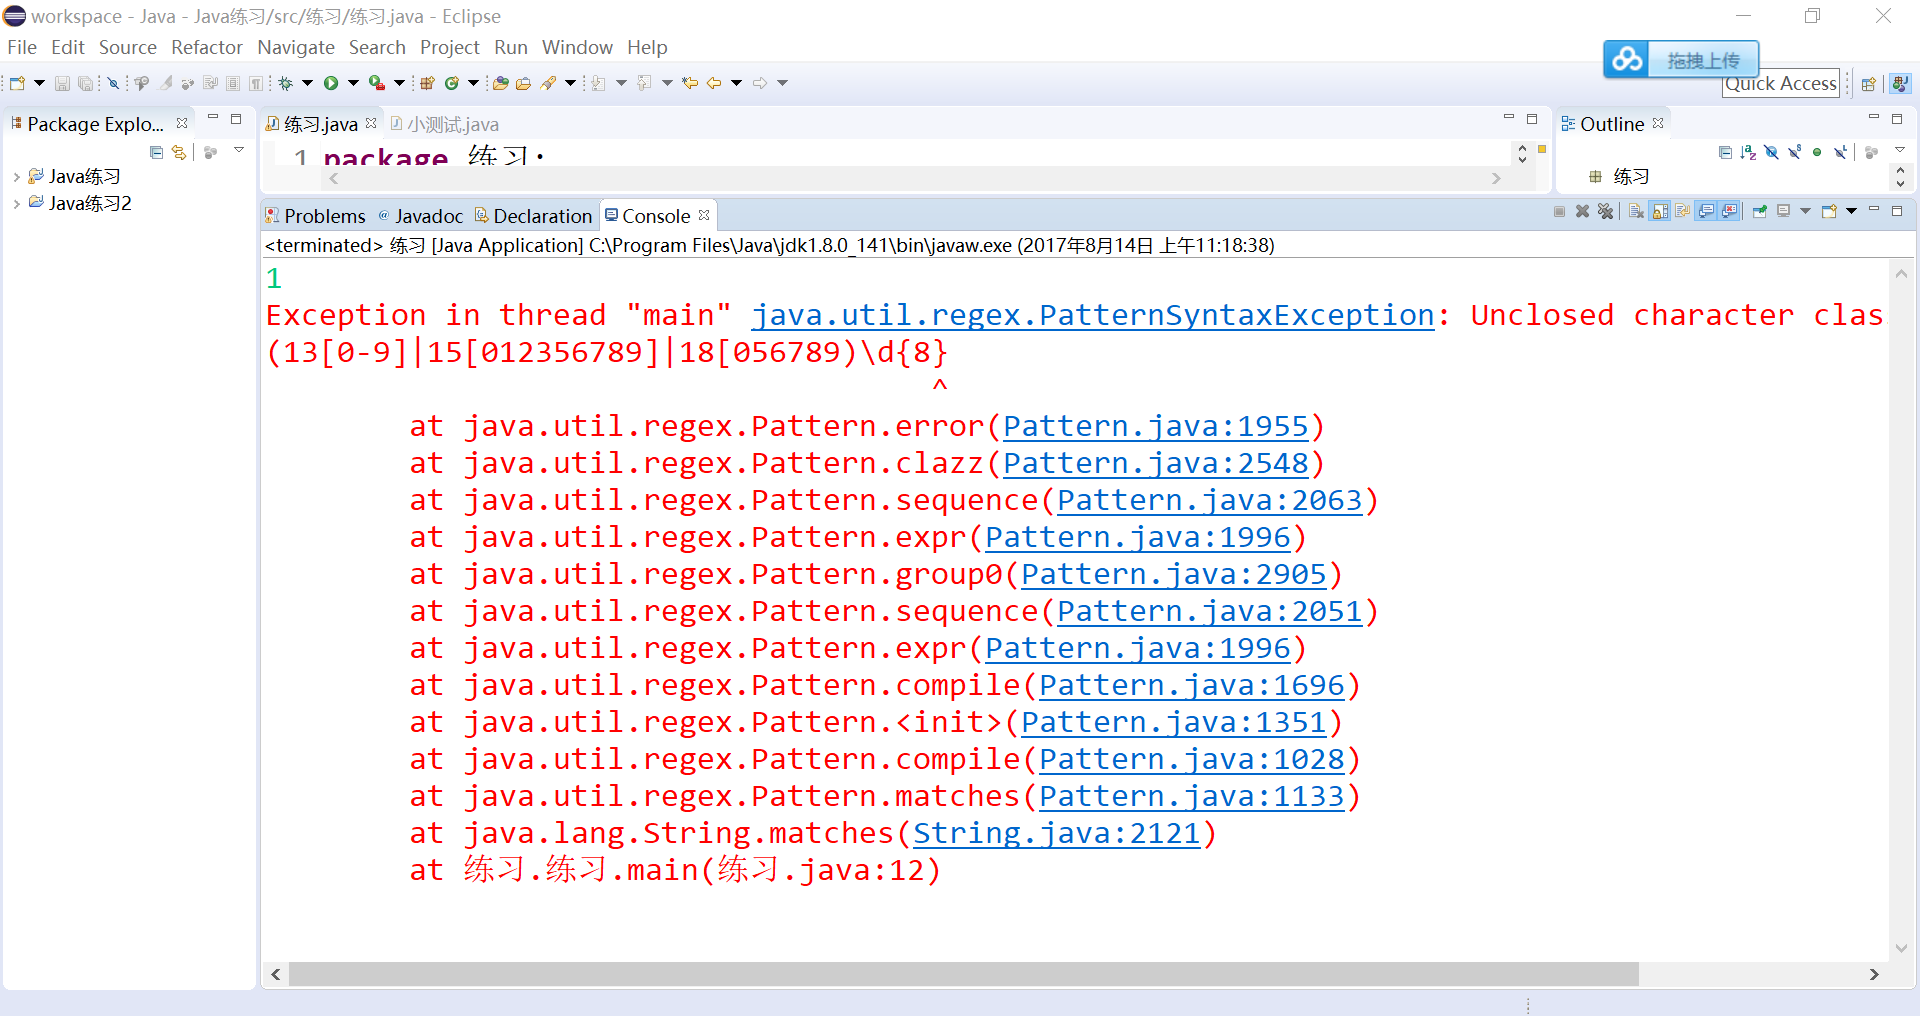
Task: Click the 拖拽上传 upload button
Action: click(1703, 60)
